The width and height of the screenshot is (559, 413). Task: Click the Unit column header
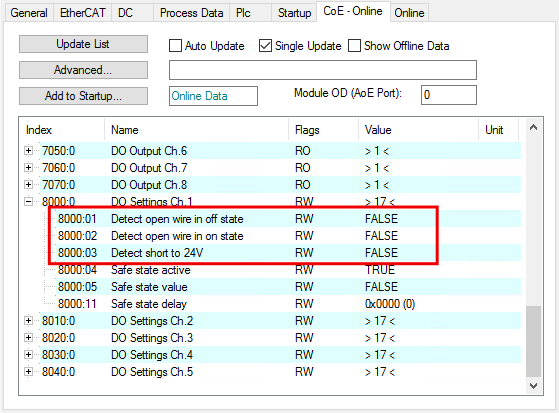498,130
